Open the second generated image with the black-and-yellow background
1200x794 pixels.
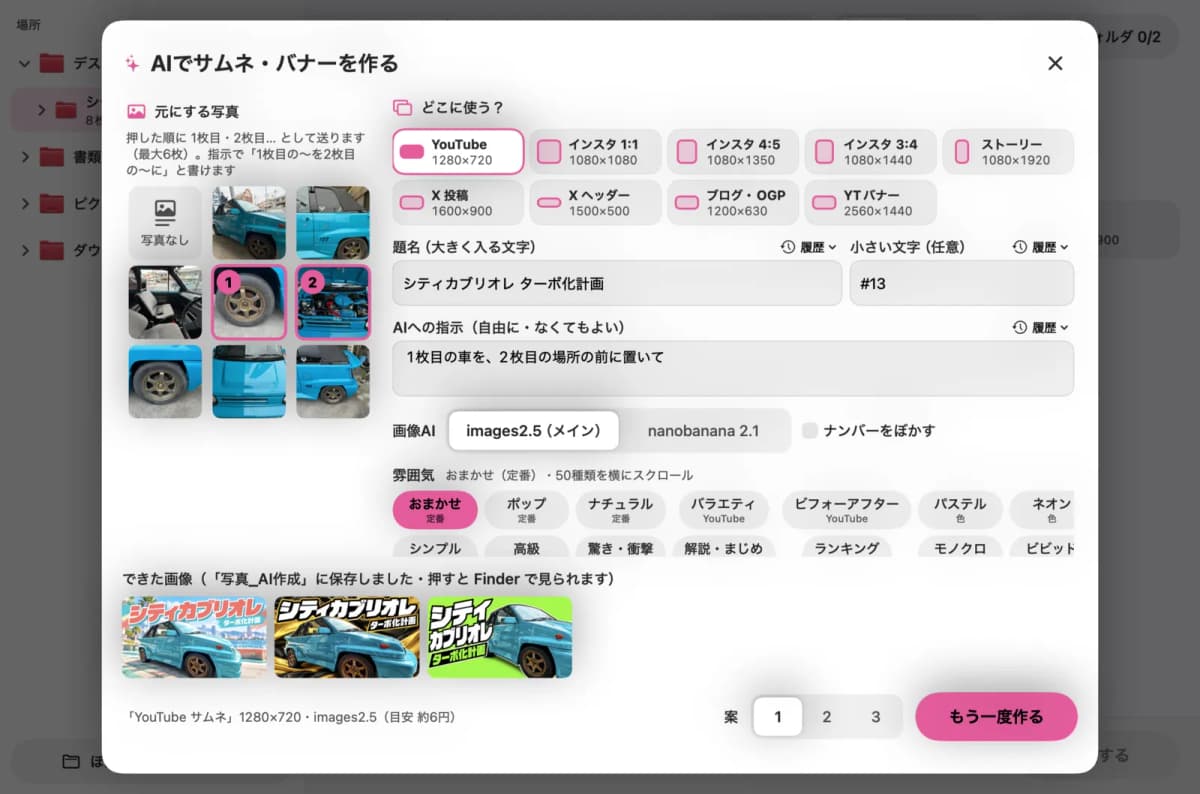[347, 637]
